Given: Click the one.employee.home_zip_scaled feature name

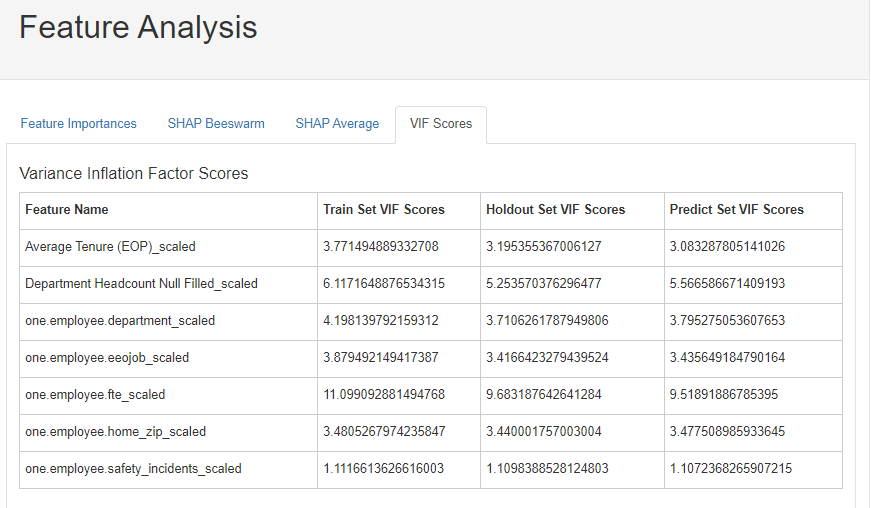Looking at the screenshot, I should point(115,432).
